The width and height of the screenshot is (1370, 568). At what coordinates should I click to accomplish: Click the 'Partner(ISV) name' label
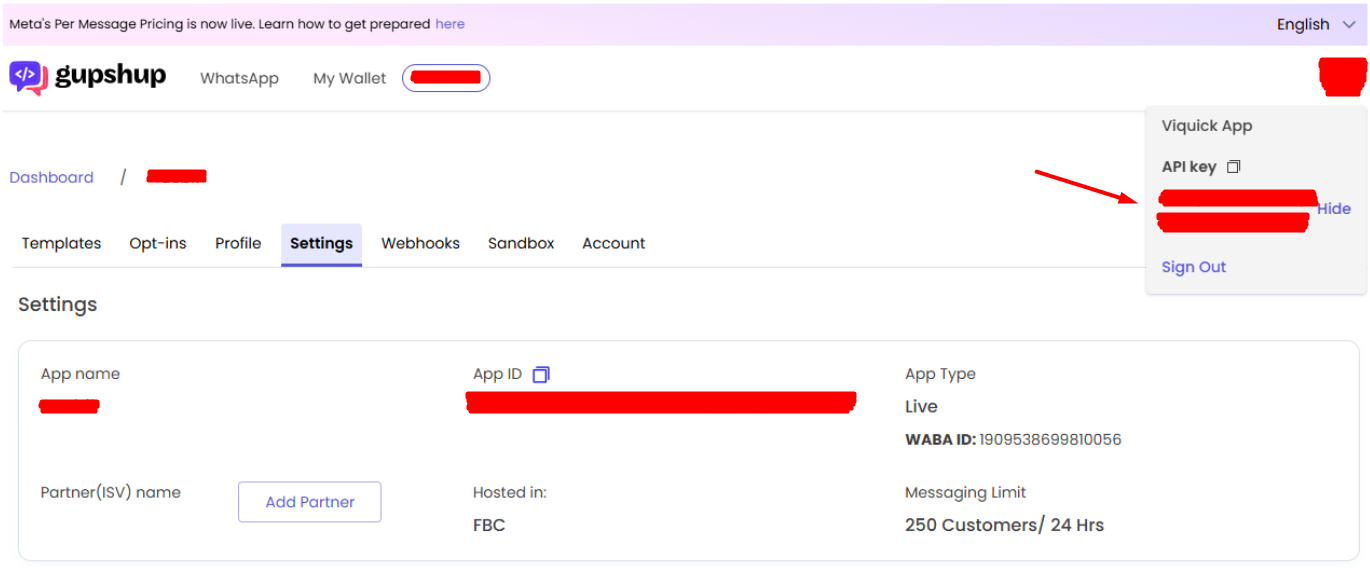point(110,492)
